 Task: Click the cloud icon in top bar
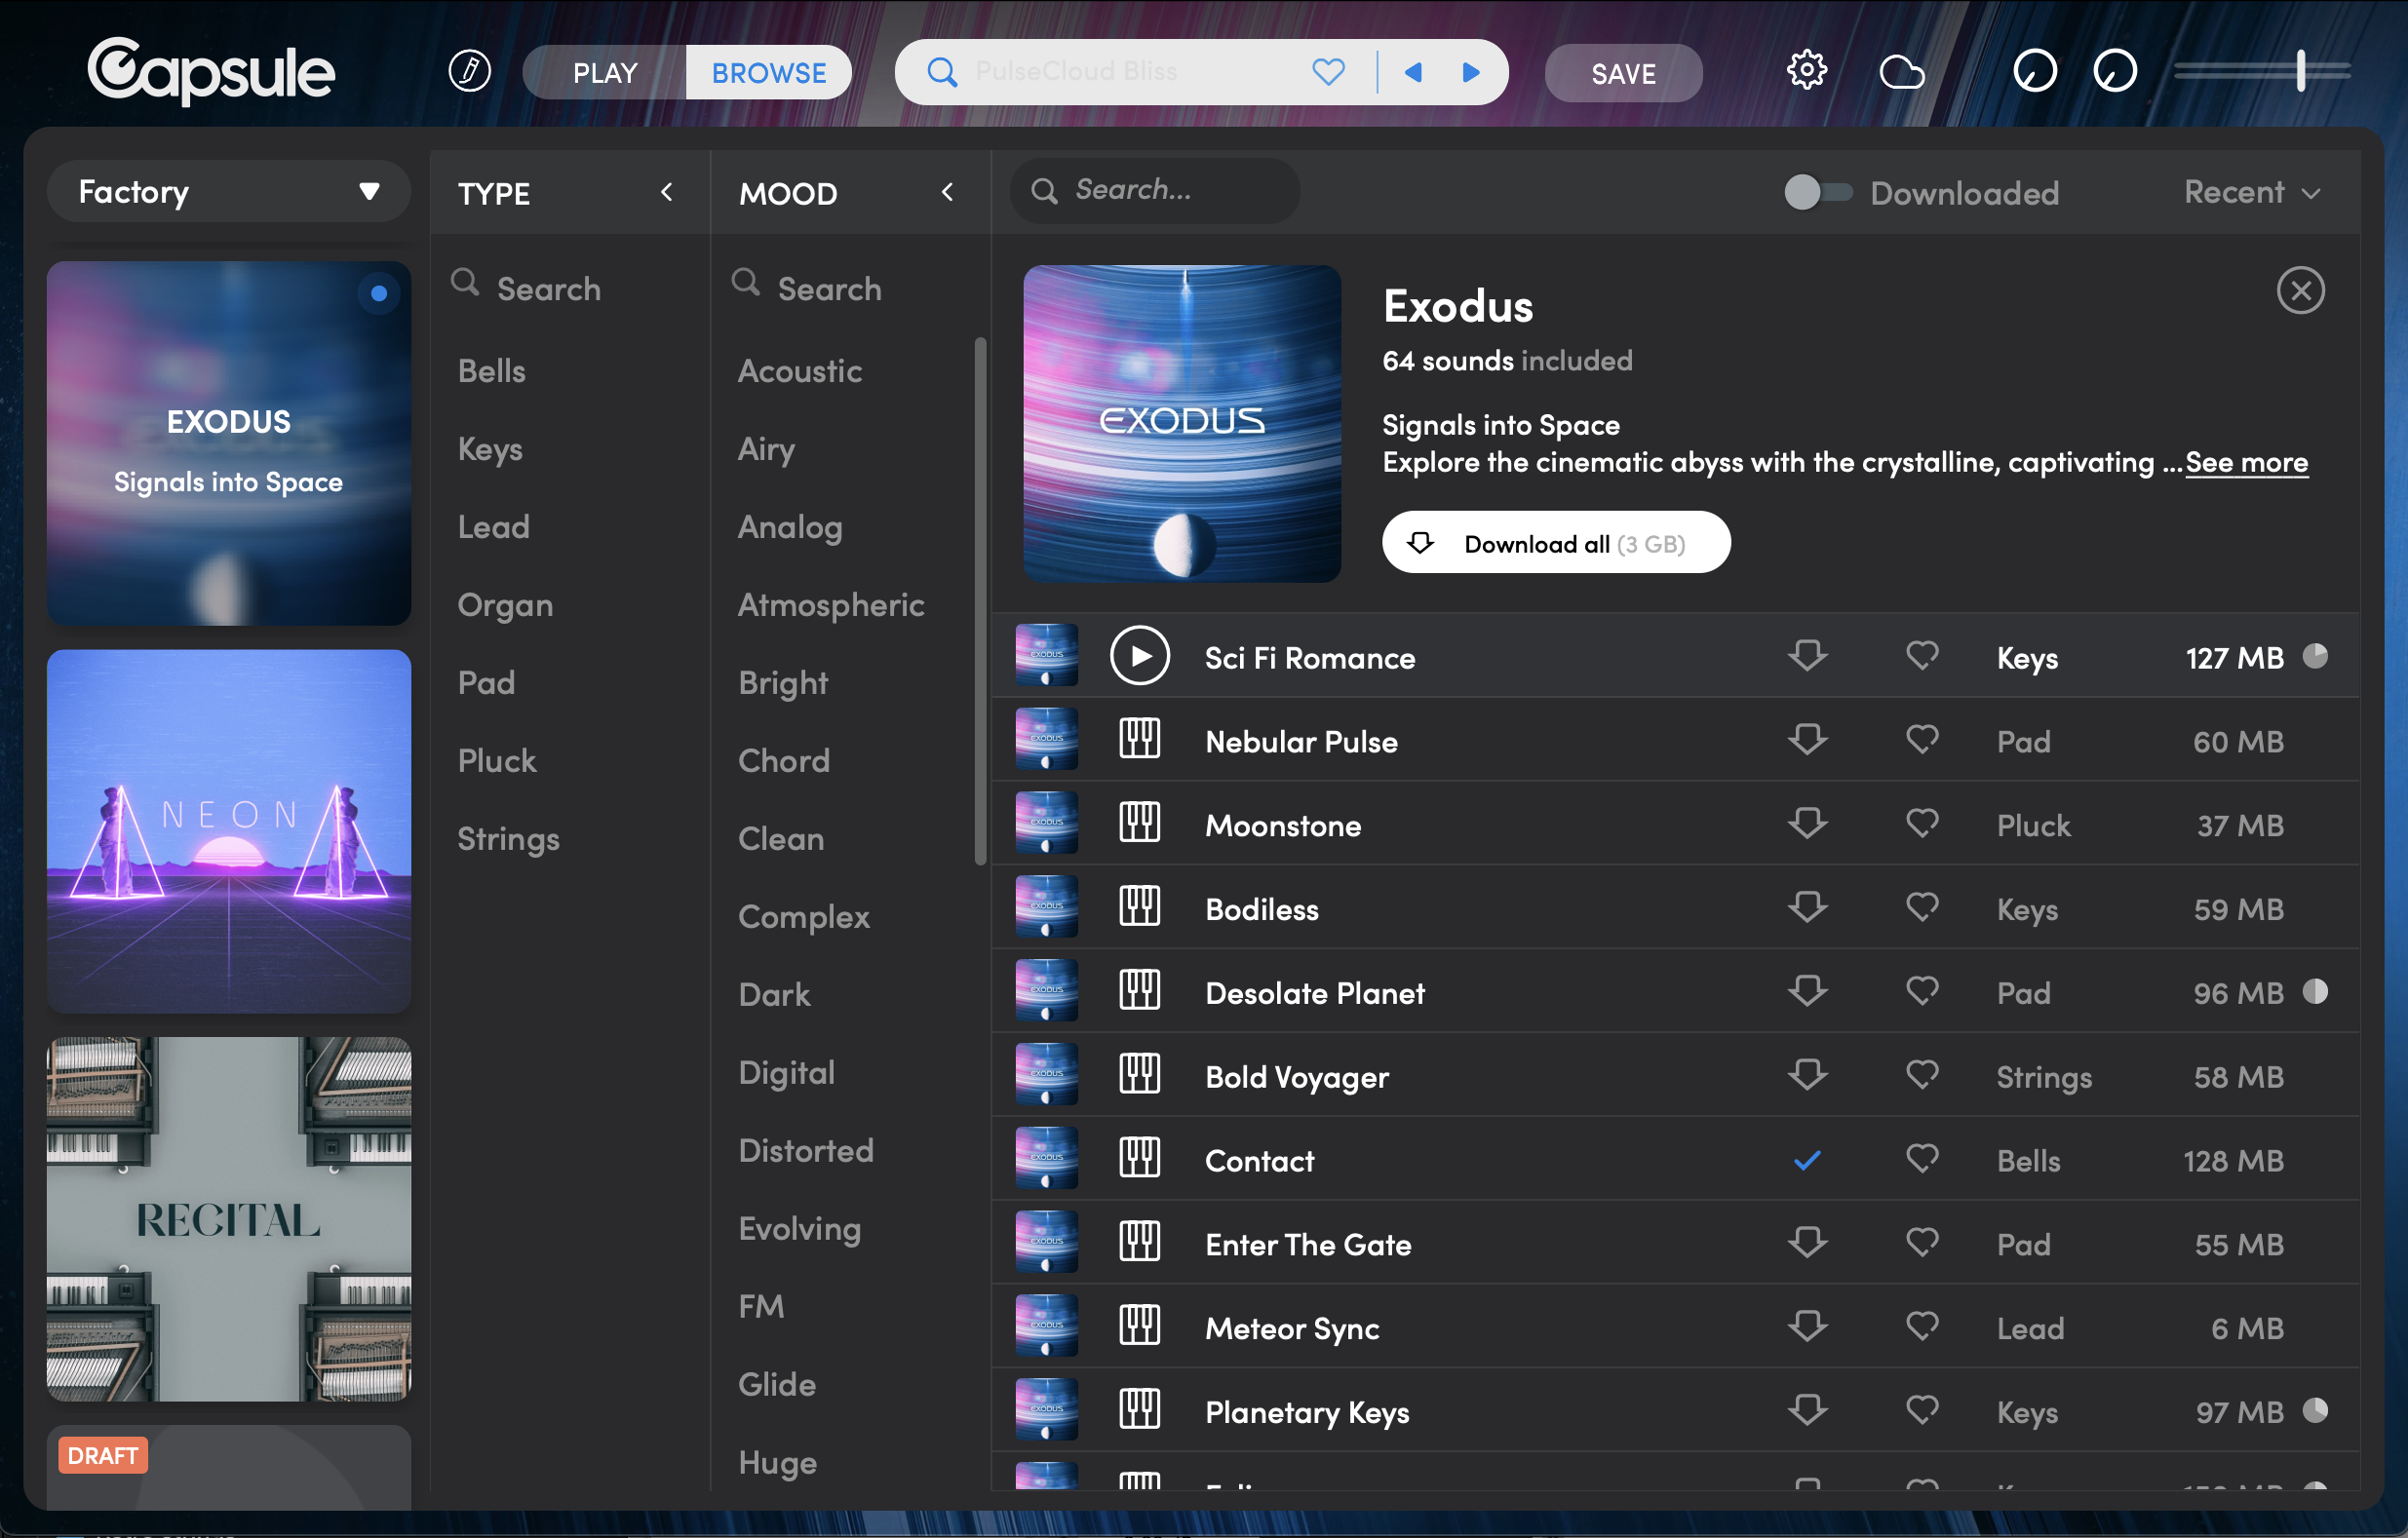1901,72
